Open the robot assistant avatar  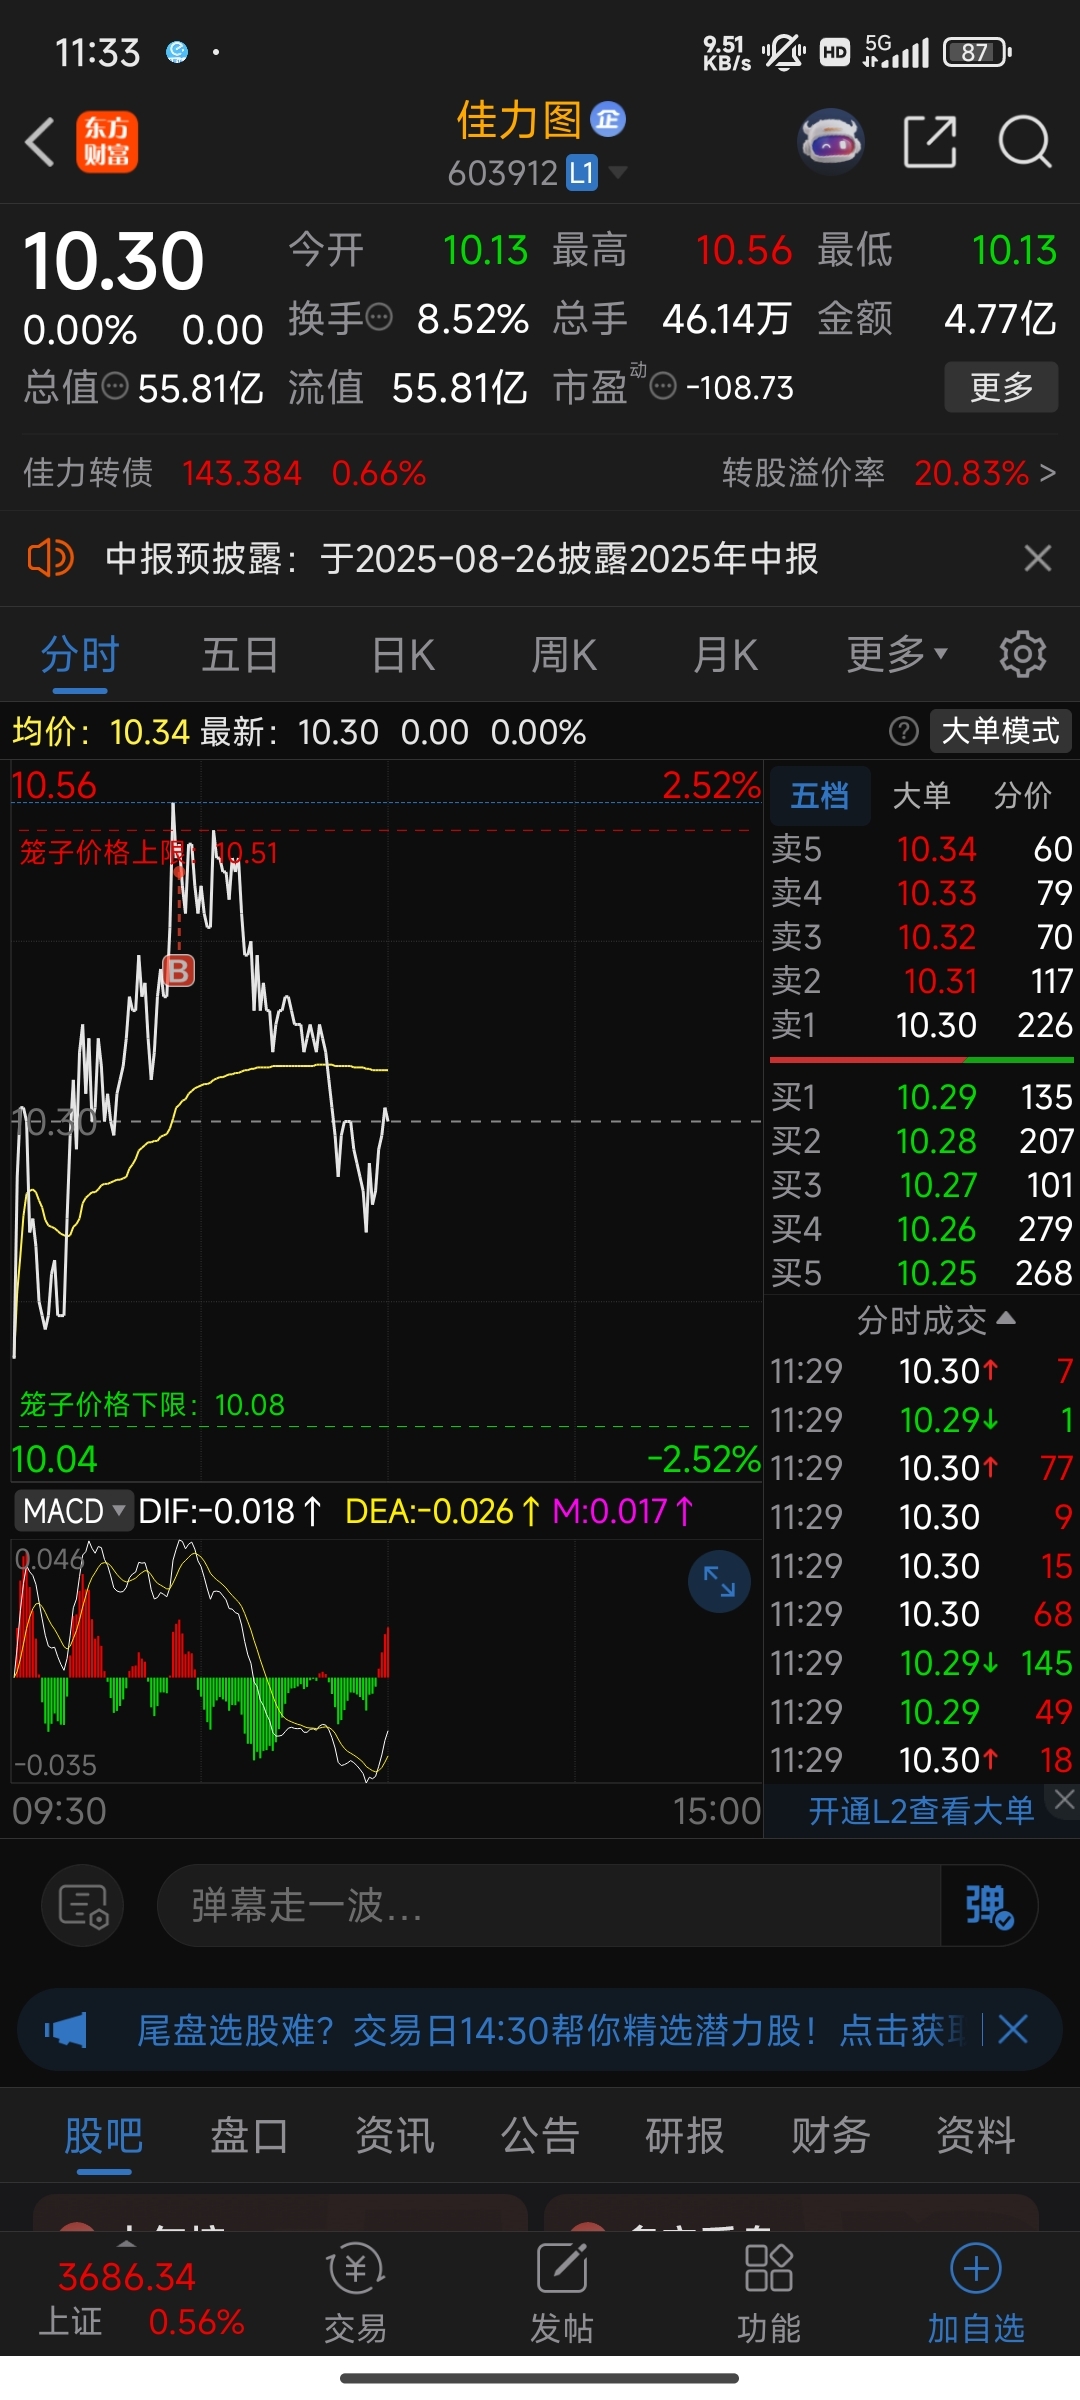point(831,142)
